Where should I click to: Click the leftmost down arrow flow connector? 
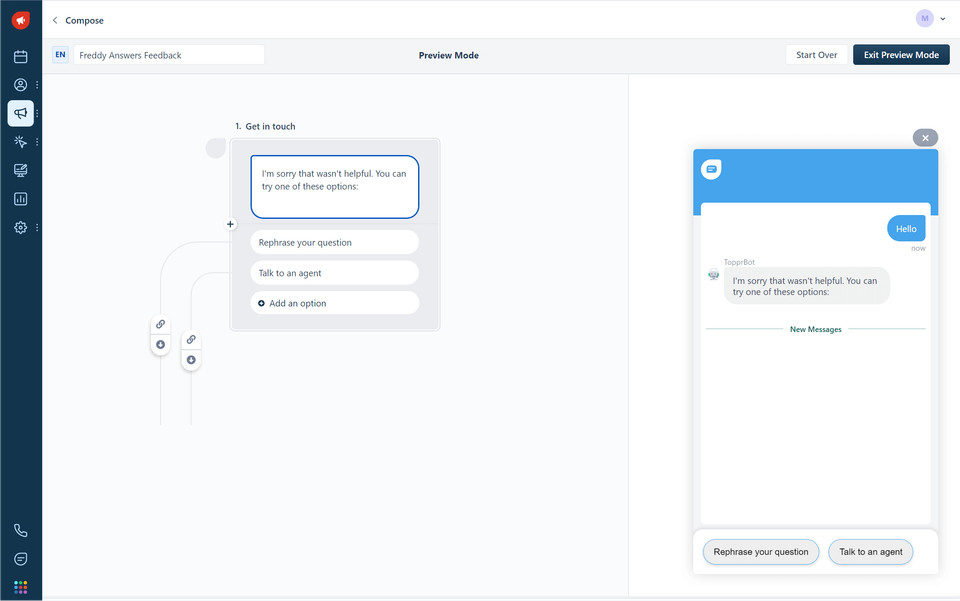pyautogui.click(x=160, y=345)
